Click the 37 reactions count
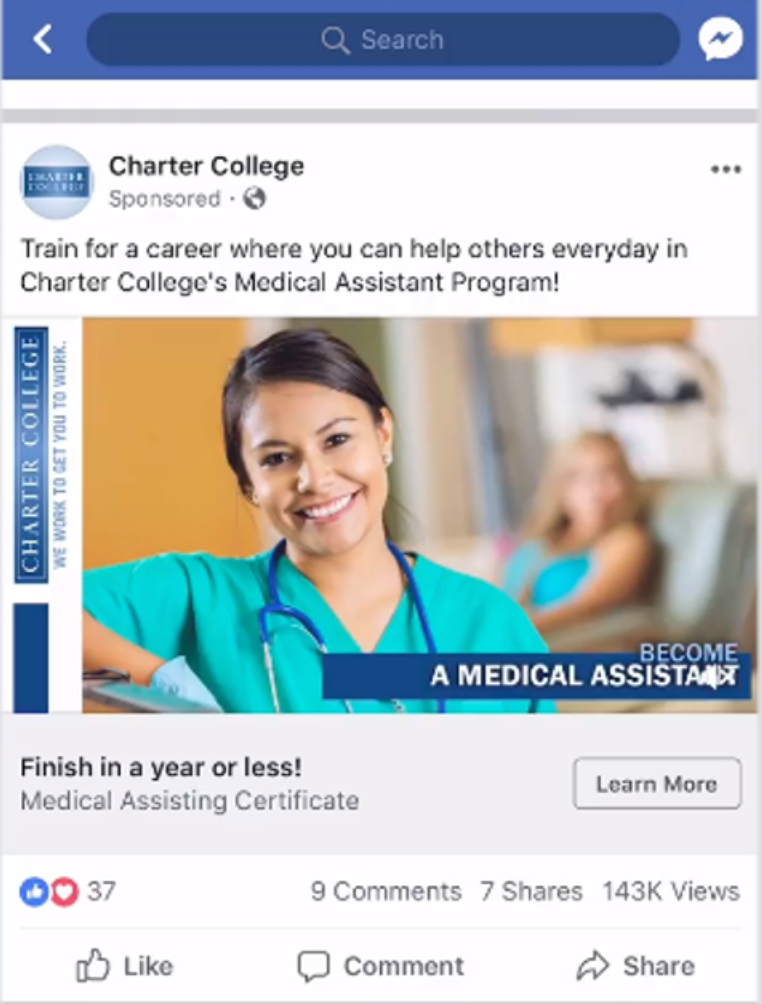This screenshot has width=762, height=1004. point(101,891)
